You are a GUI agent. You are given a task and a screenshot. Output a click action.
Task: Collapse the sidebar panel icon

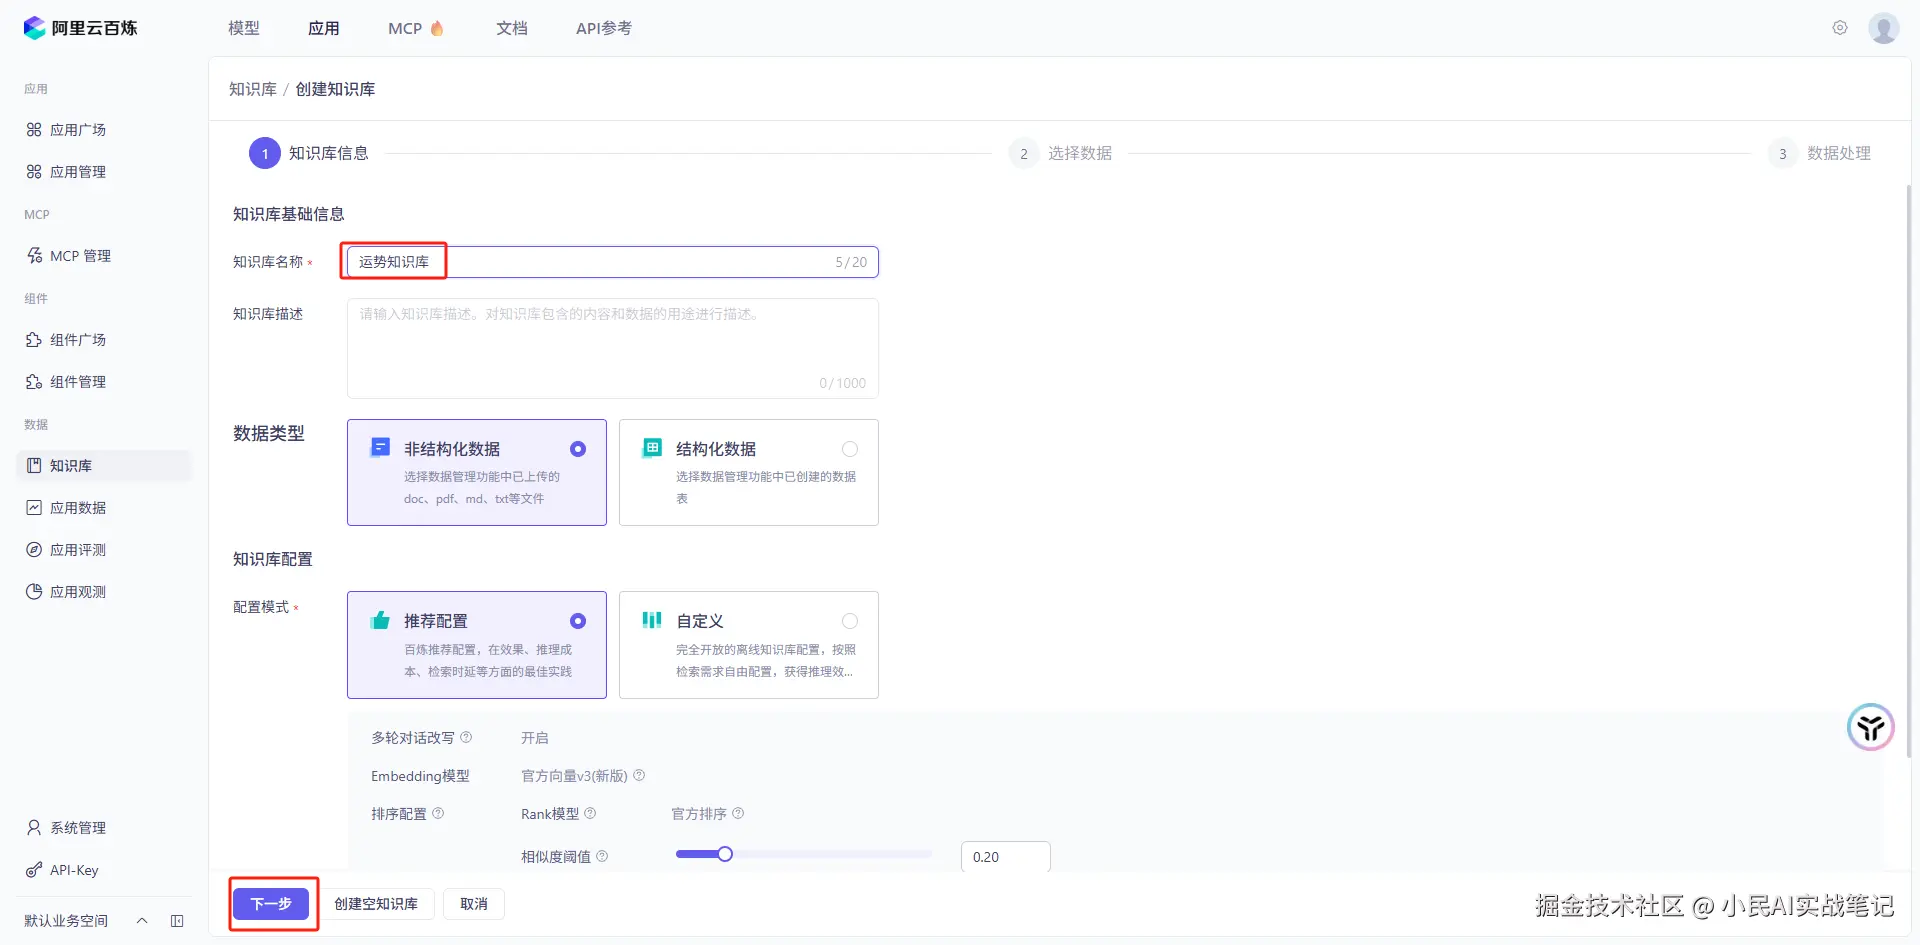pos(177,921)
